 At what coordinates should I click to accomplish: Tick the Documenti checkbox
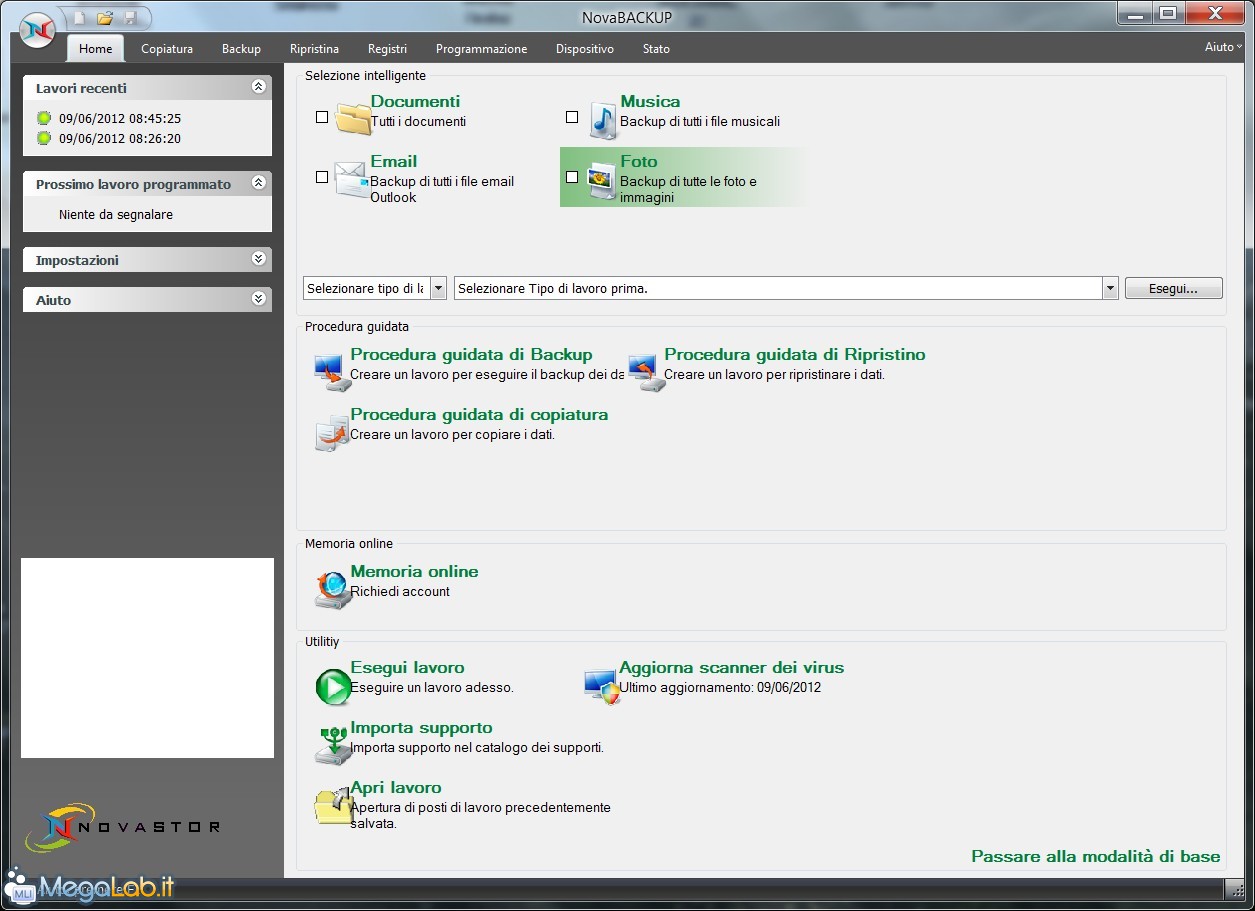[322, 117]
